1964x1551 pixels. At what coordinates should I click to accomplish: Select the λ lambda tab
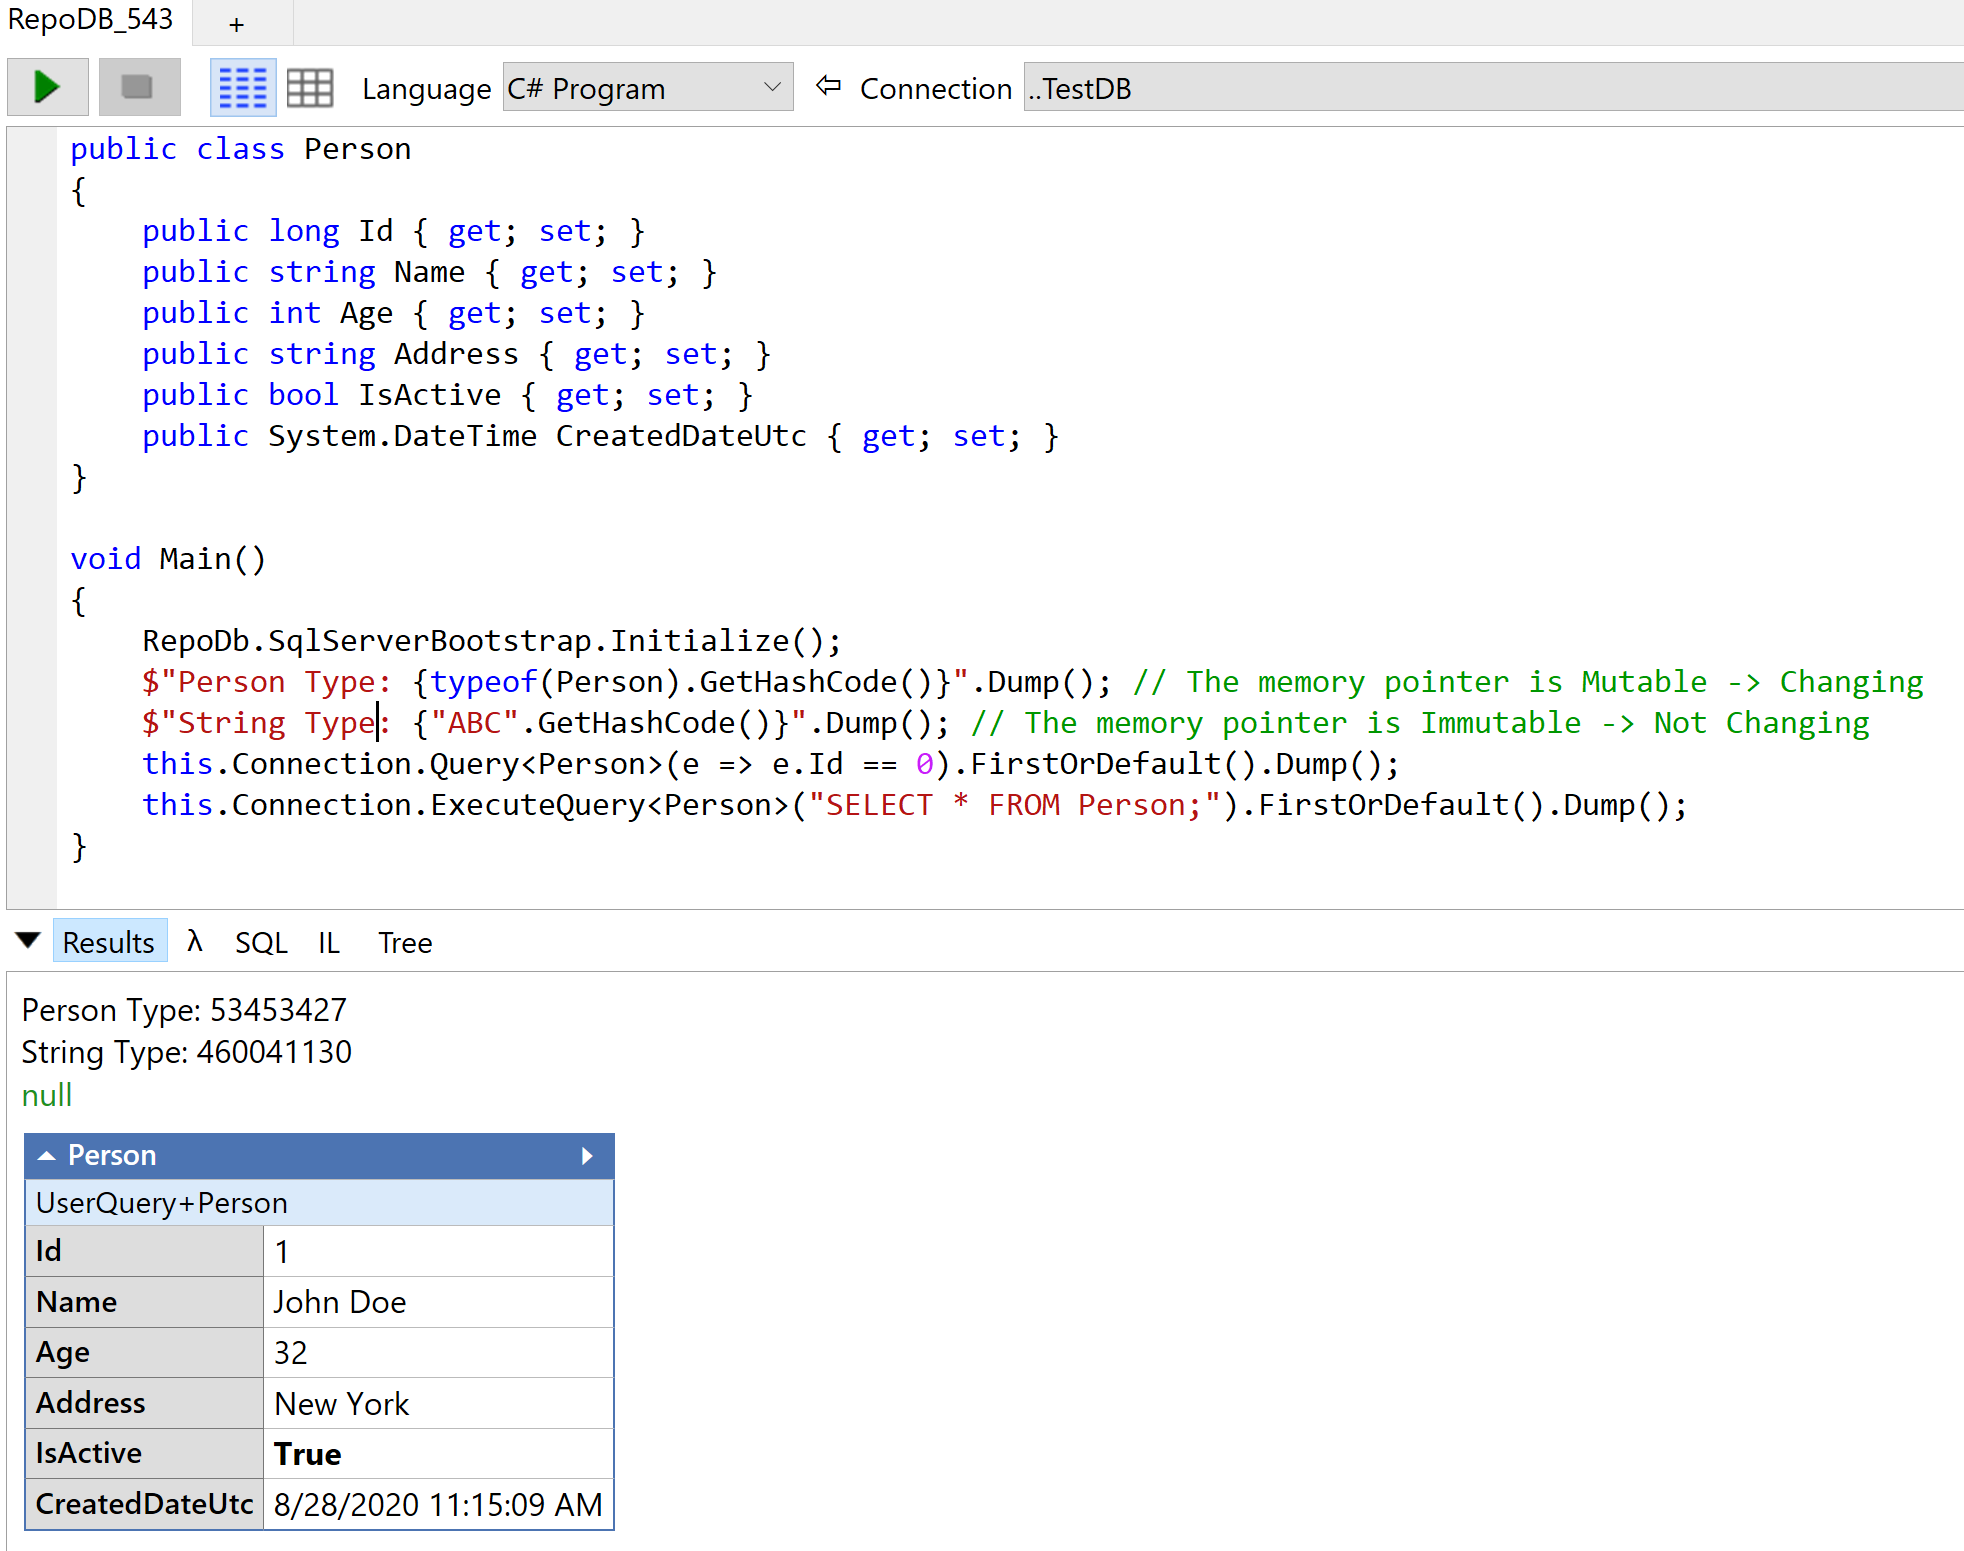[194, 941]
